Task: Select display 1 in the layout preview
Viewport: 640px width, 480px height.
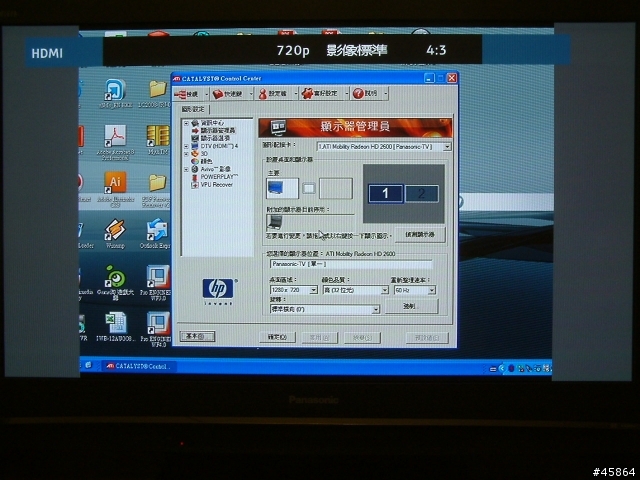Action: pos(385,193)
